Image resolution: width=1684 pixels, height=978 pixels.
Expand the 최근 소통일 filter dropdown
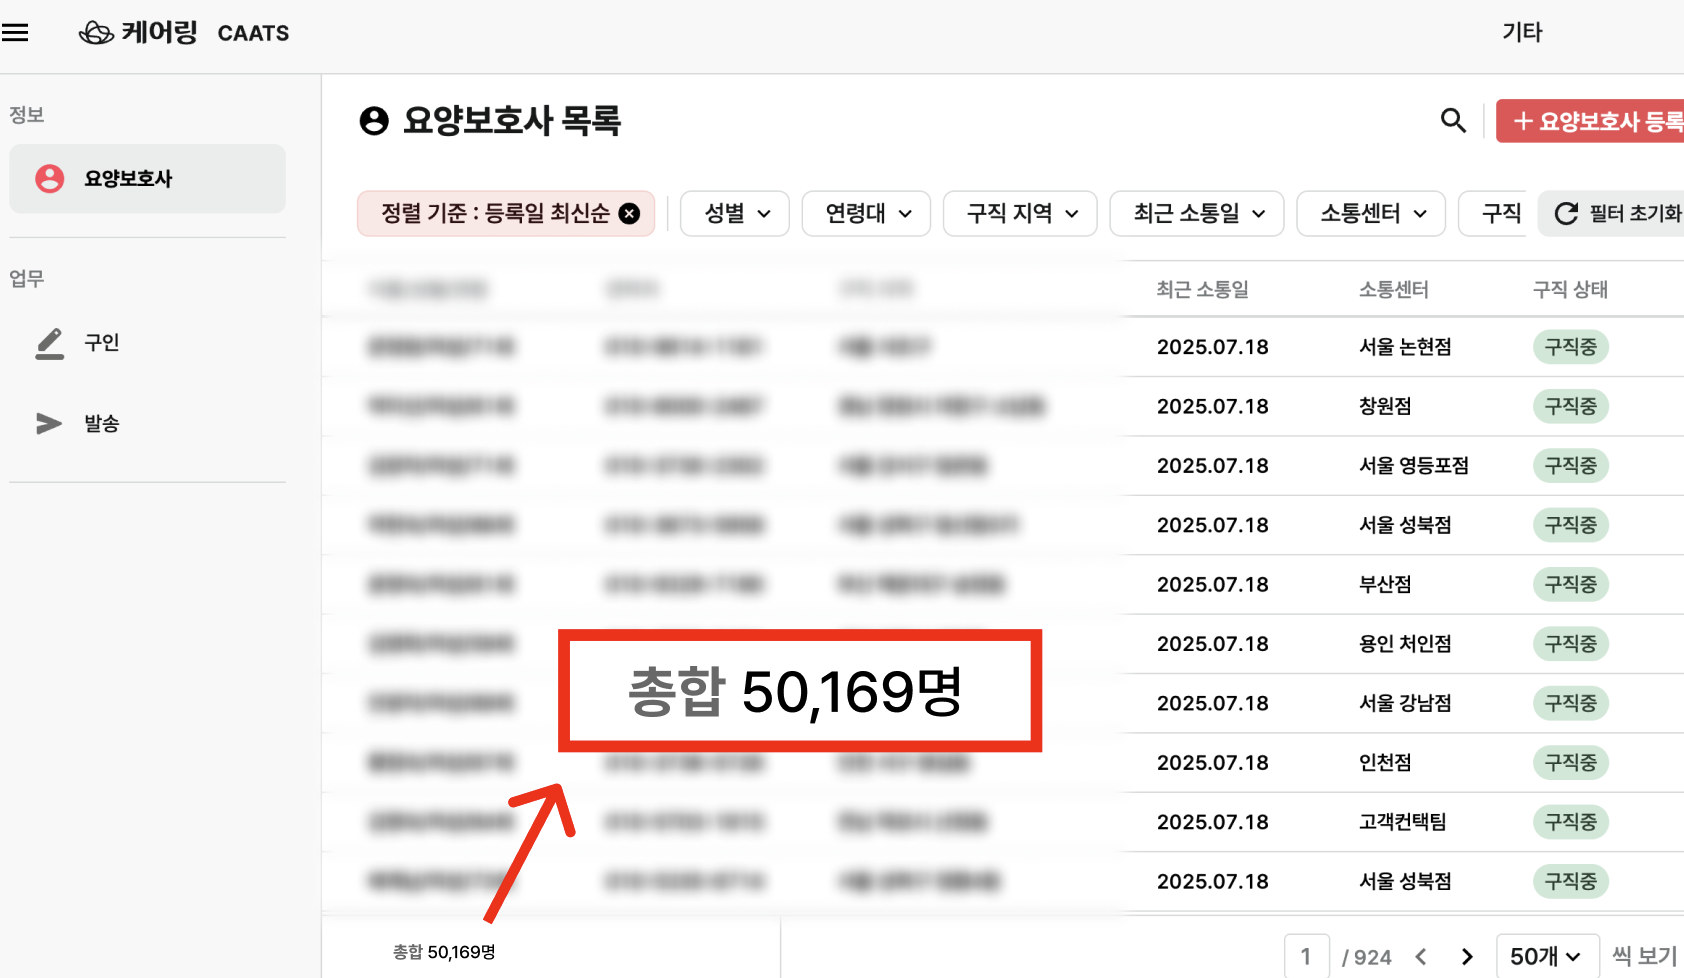(x=1197, y=213)
